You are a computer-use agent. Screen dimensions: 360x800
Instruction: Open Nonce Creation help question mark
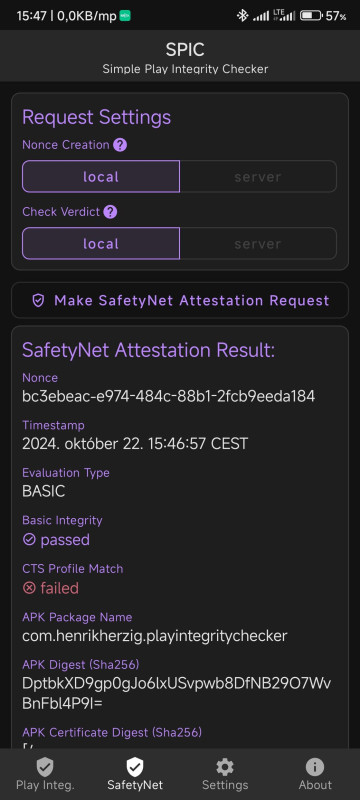click(120, 145)
